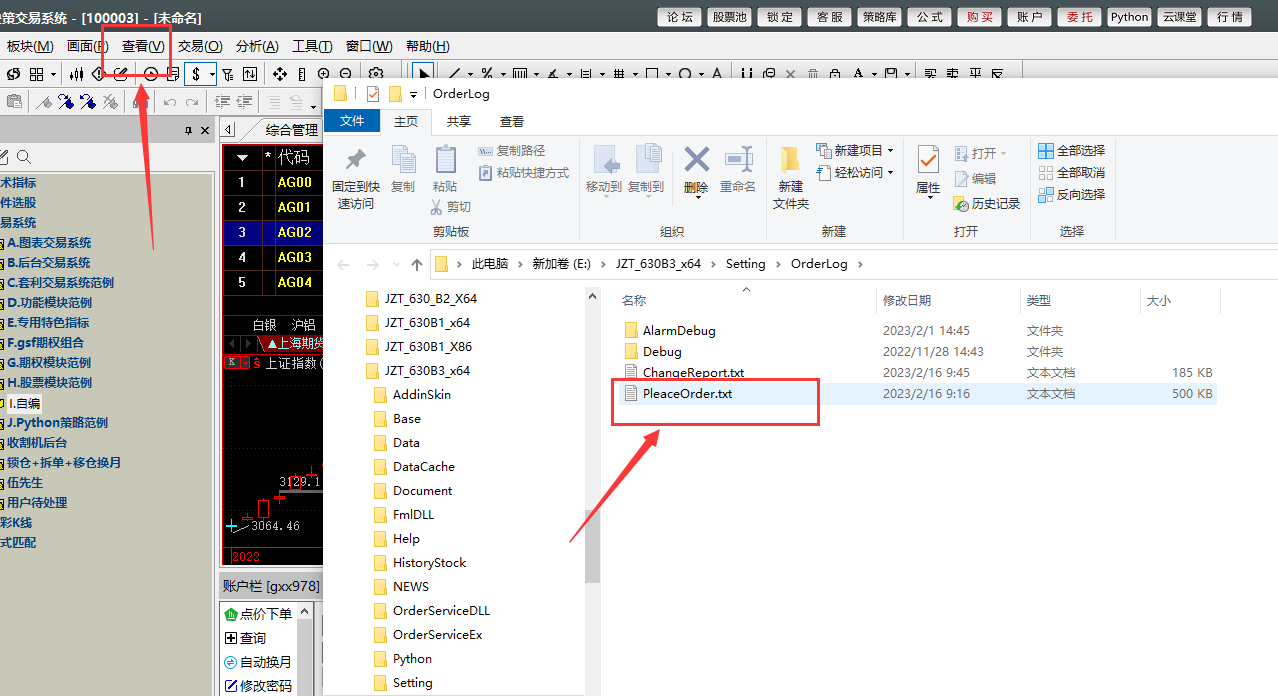This screenshot has height=696, width=1278.
Task: Select JZT_630B1_x64 in the folder tree
Action: pyautogui.click(x=427, y=322)
